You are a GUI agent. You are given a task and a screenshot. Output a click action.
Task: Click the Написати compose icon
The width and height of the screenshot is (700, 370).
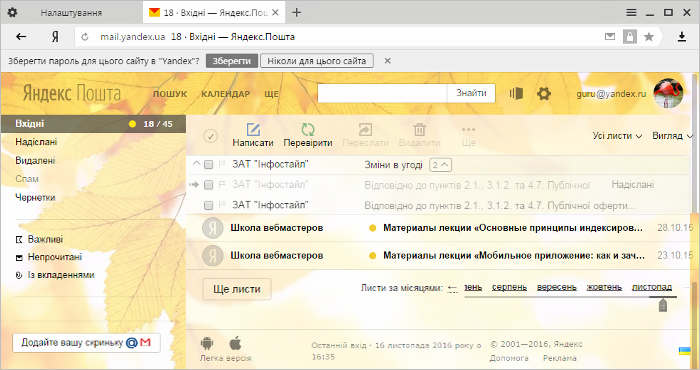click(253, 129)
